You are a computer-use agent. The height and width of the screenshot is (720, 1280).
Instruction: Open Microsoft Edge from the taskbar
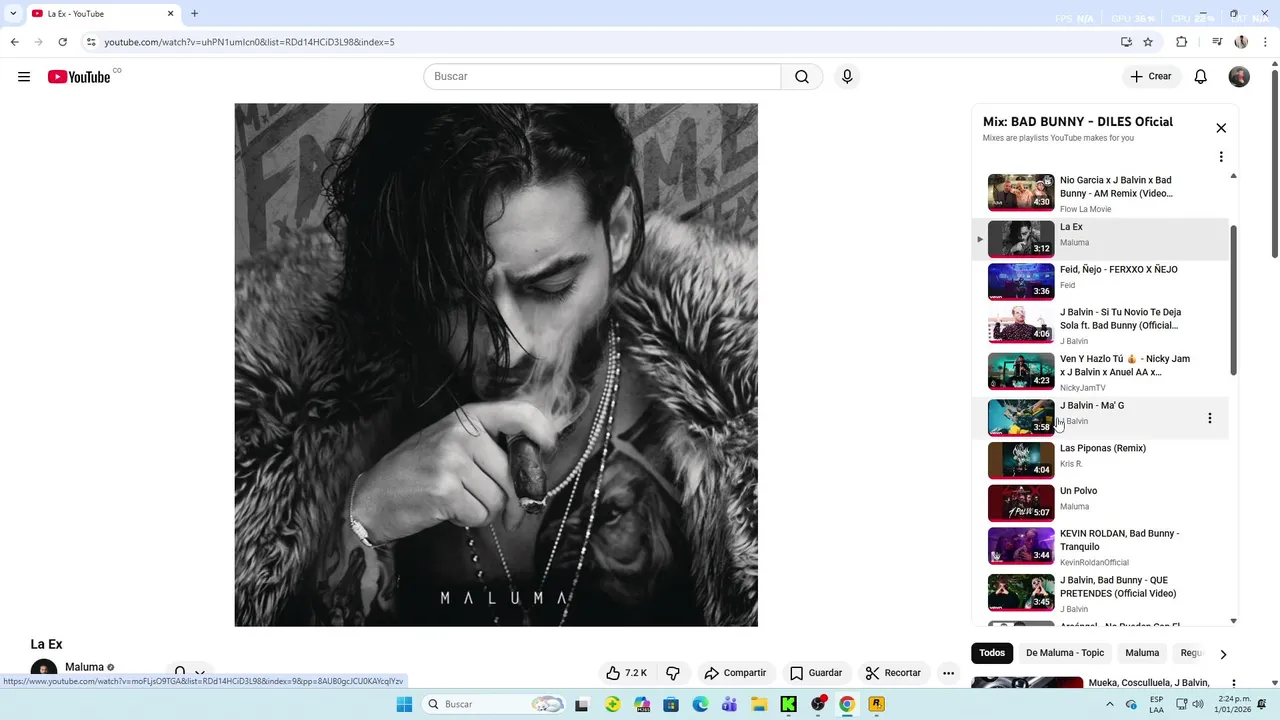tap(700, 704)
